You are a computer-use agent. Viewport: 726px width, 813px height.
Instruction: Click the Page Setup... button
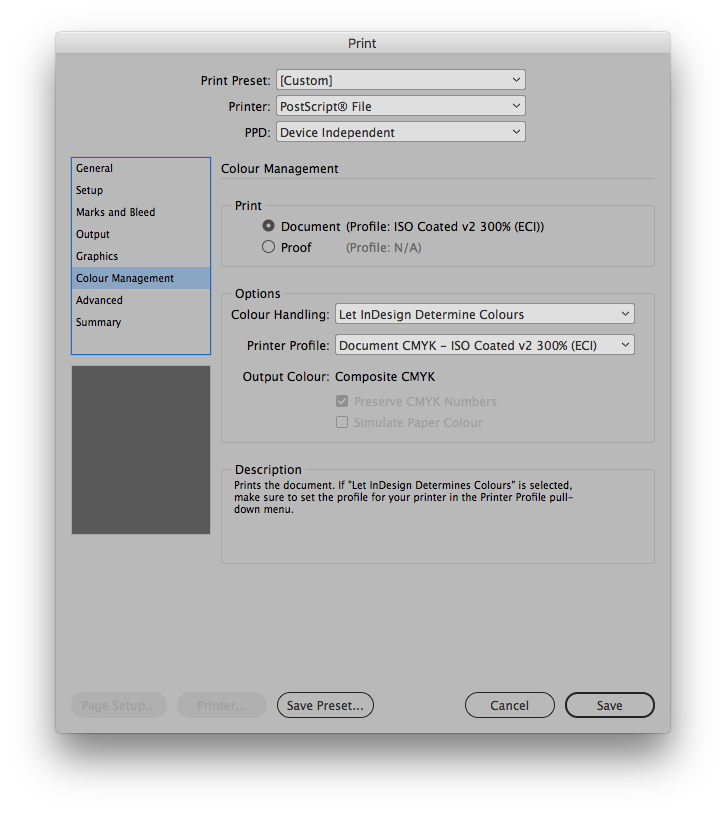click(119, 705)
